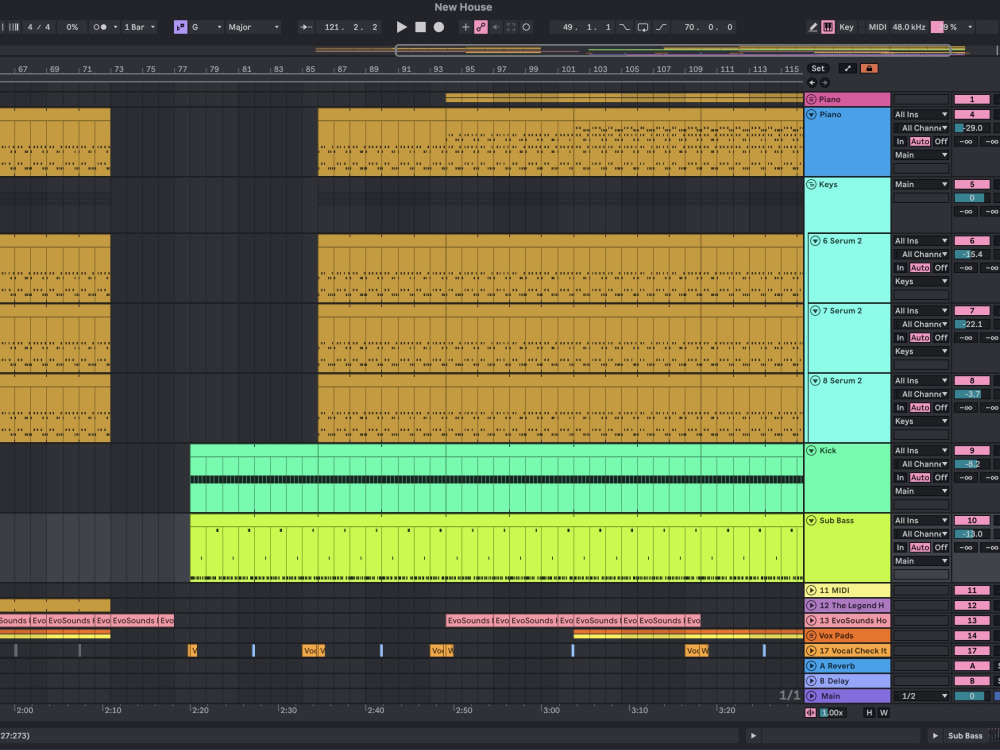Select the B Delay return track
Viewport: 1000px width, 750px height.
click(848, 681)
